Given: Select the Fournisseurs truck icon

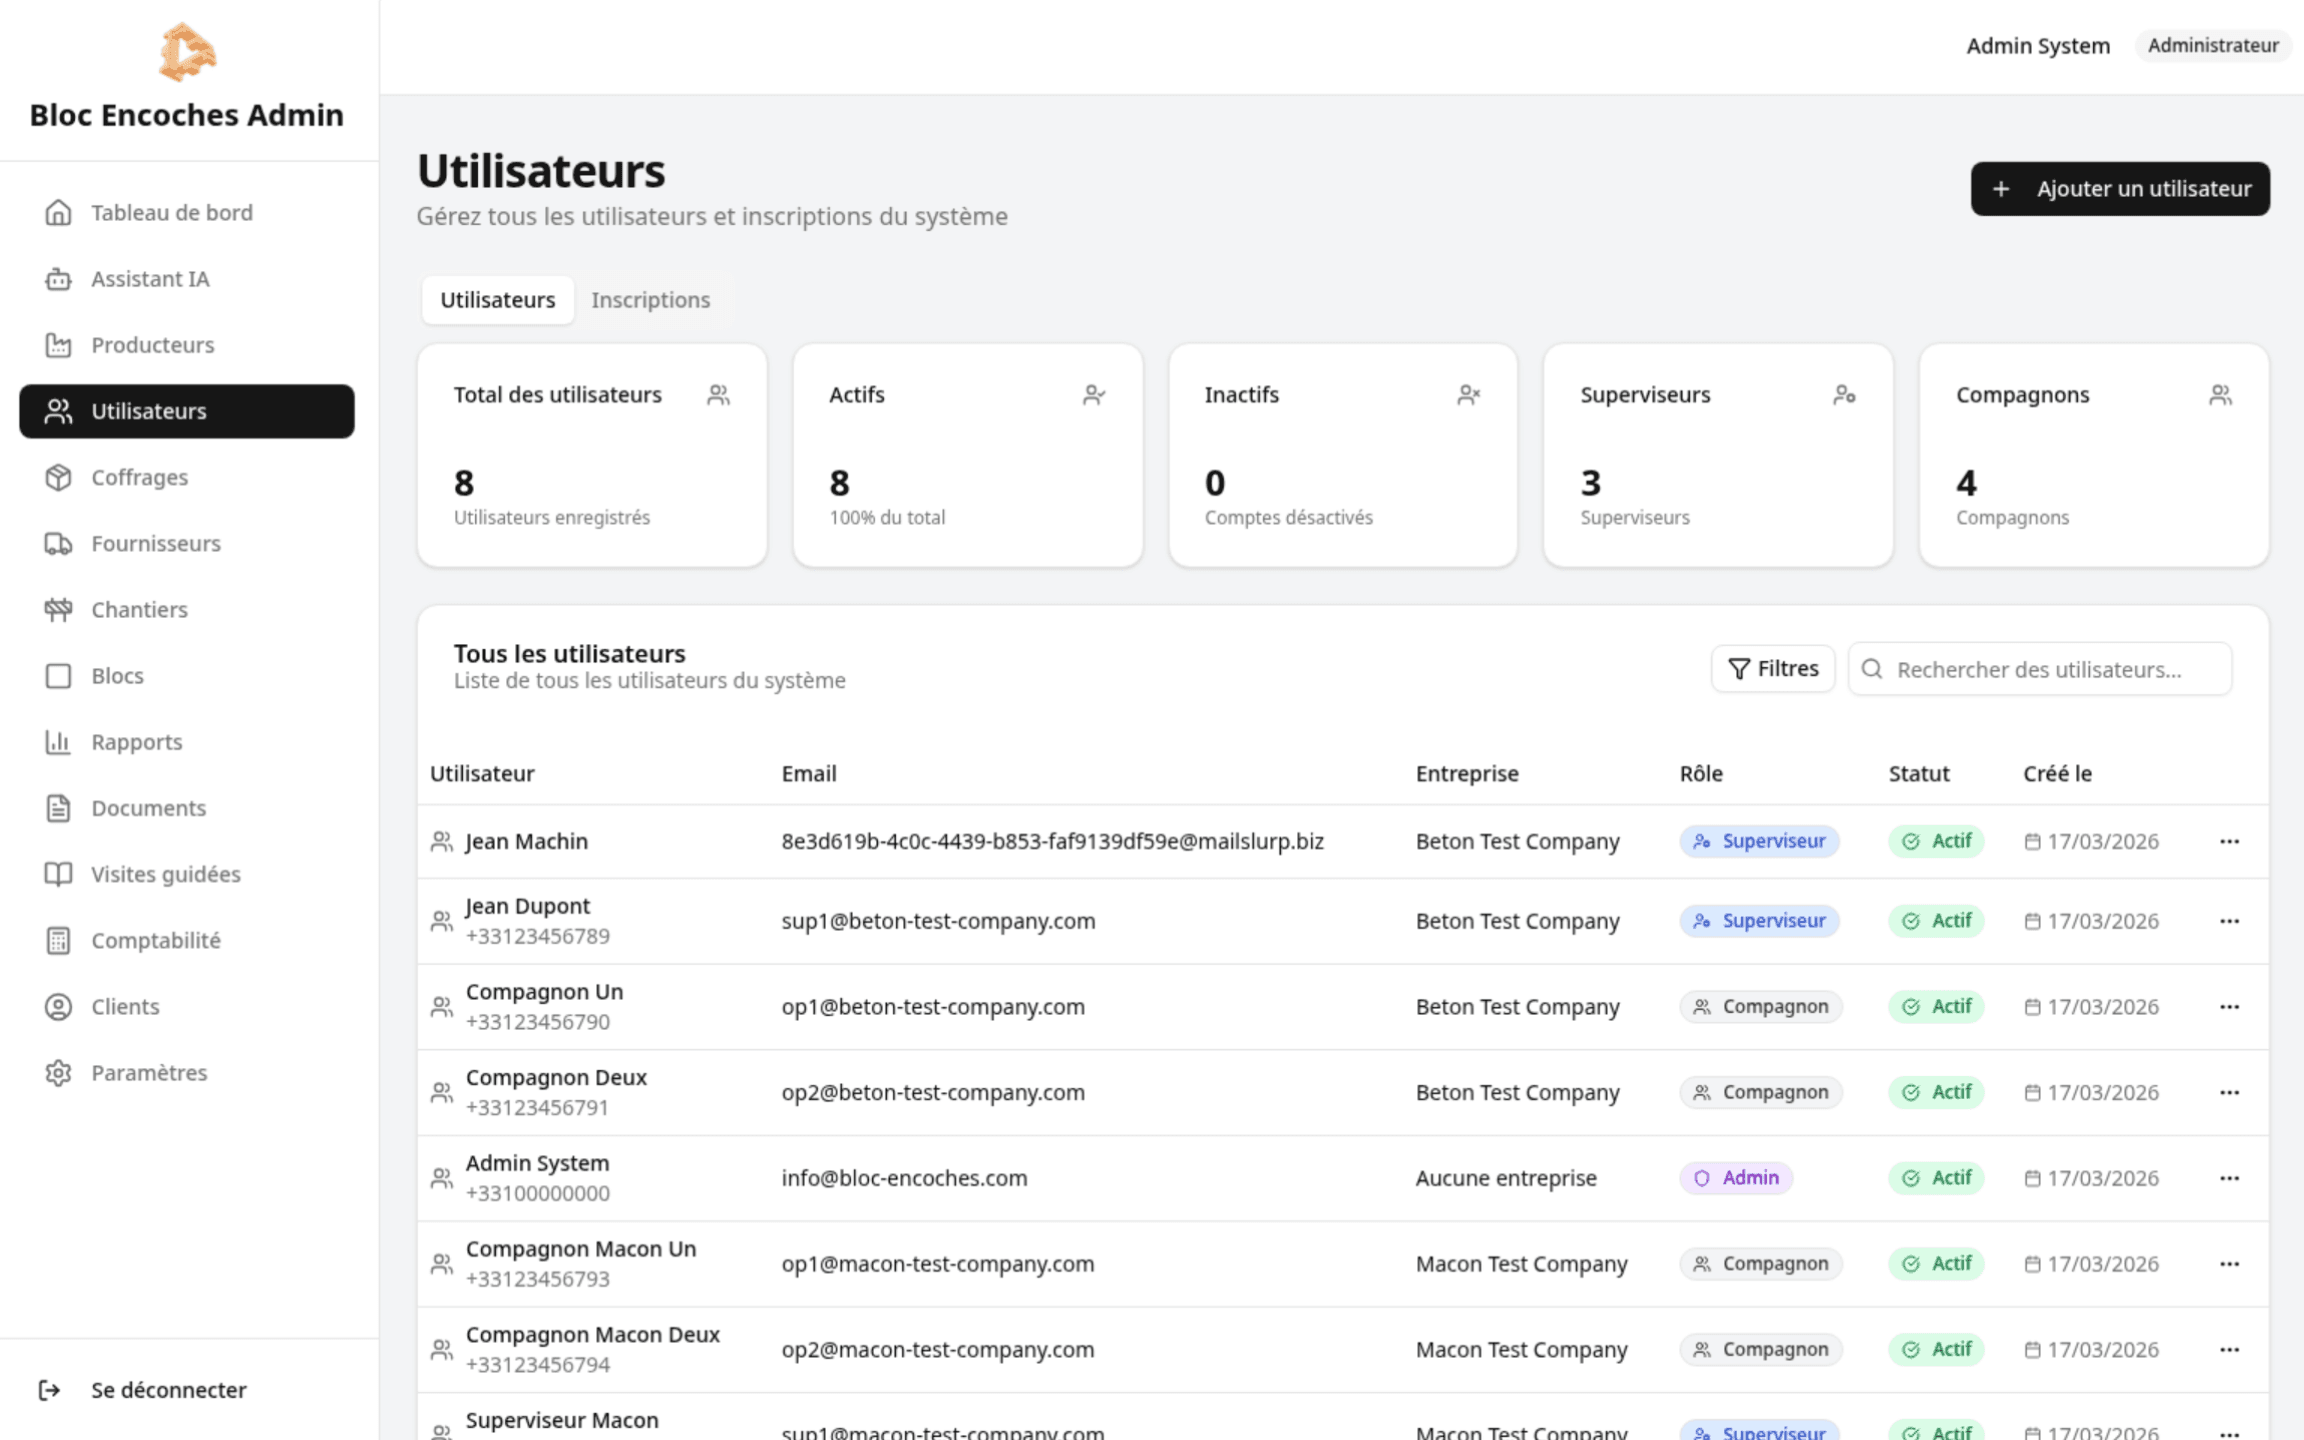Looking at the screenshot, I should coord(58,543).
